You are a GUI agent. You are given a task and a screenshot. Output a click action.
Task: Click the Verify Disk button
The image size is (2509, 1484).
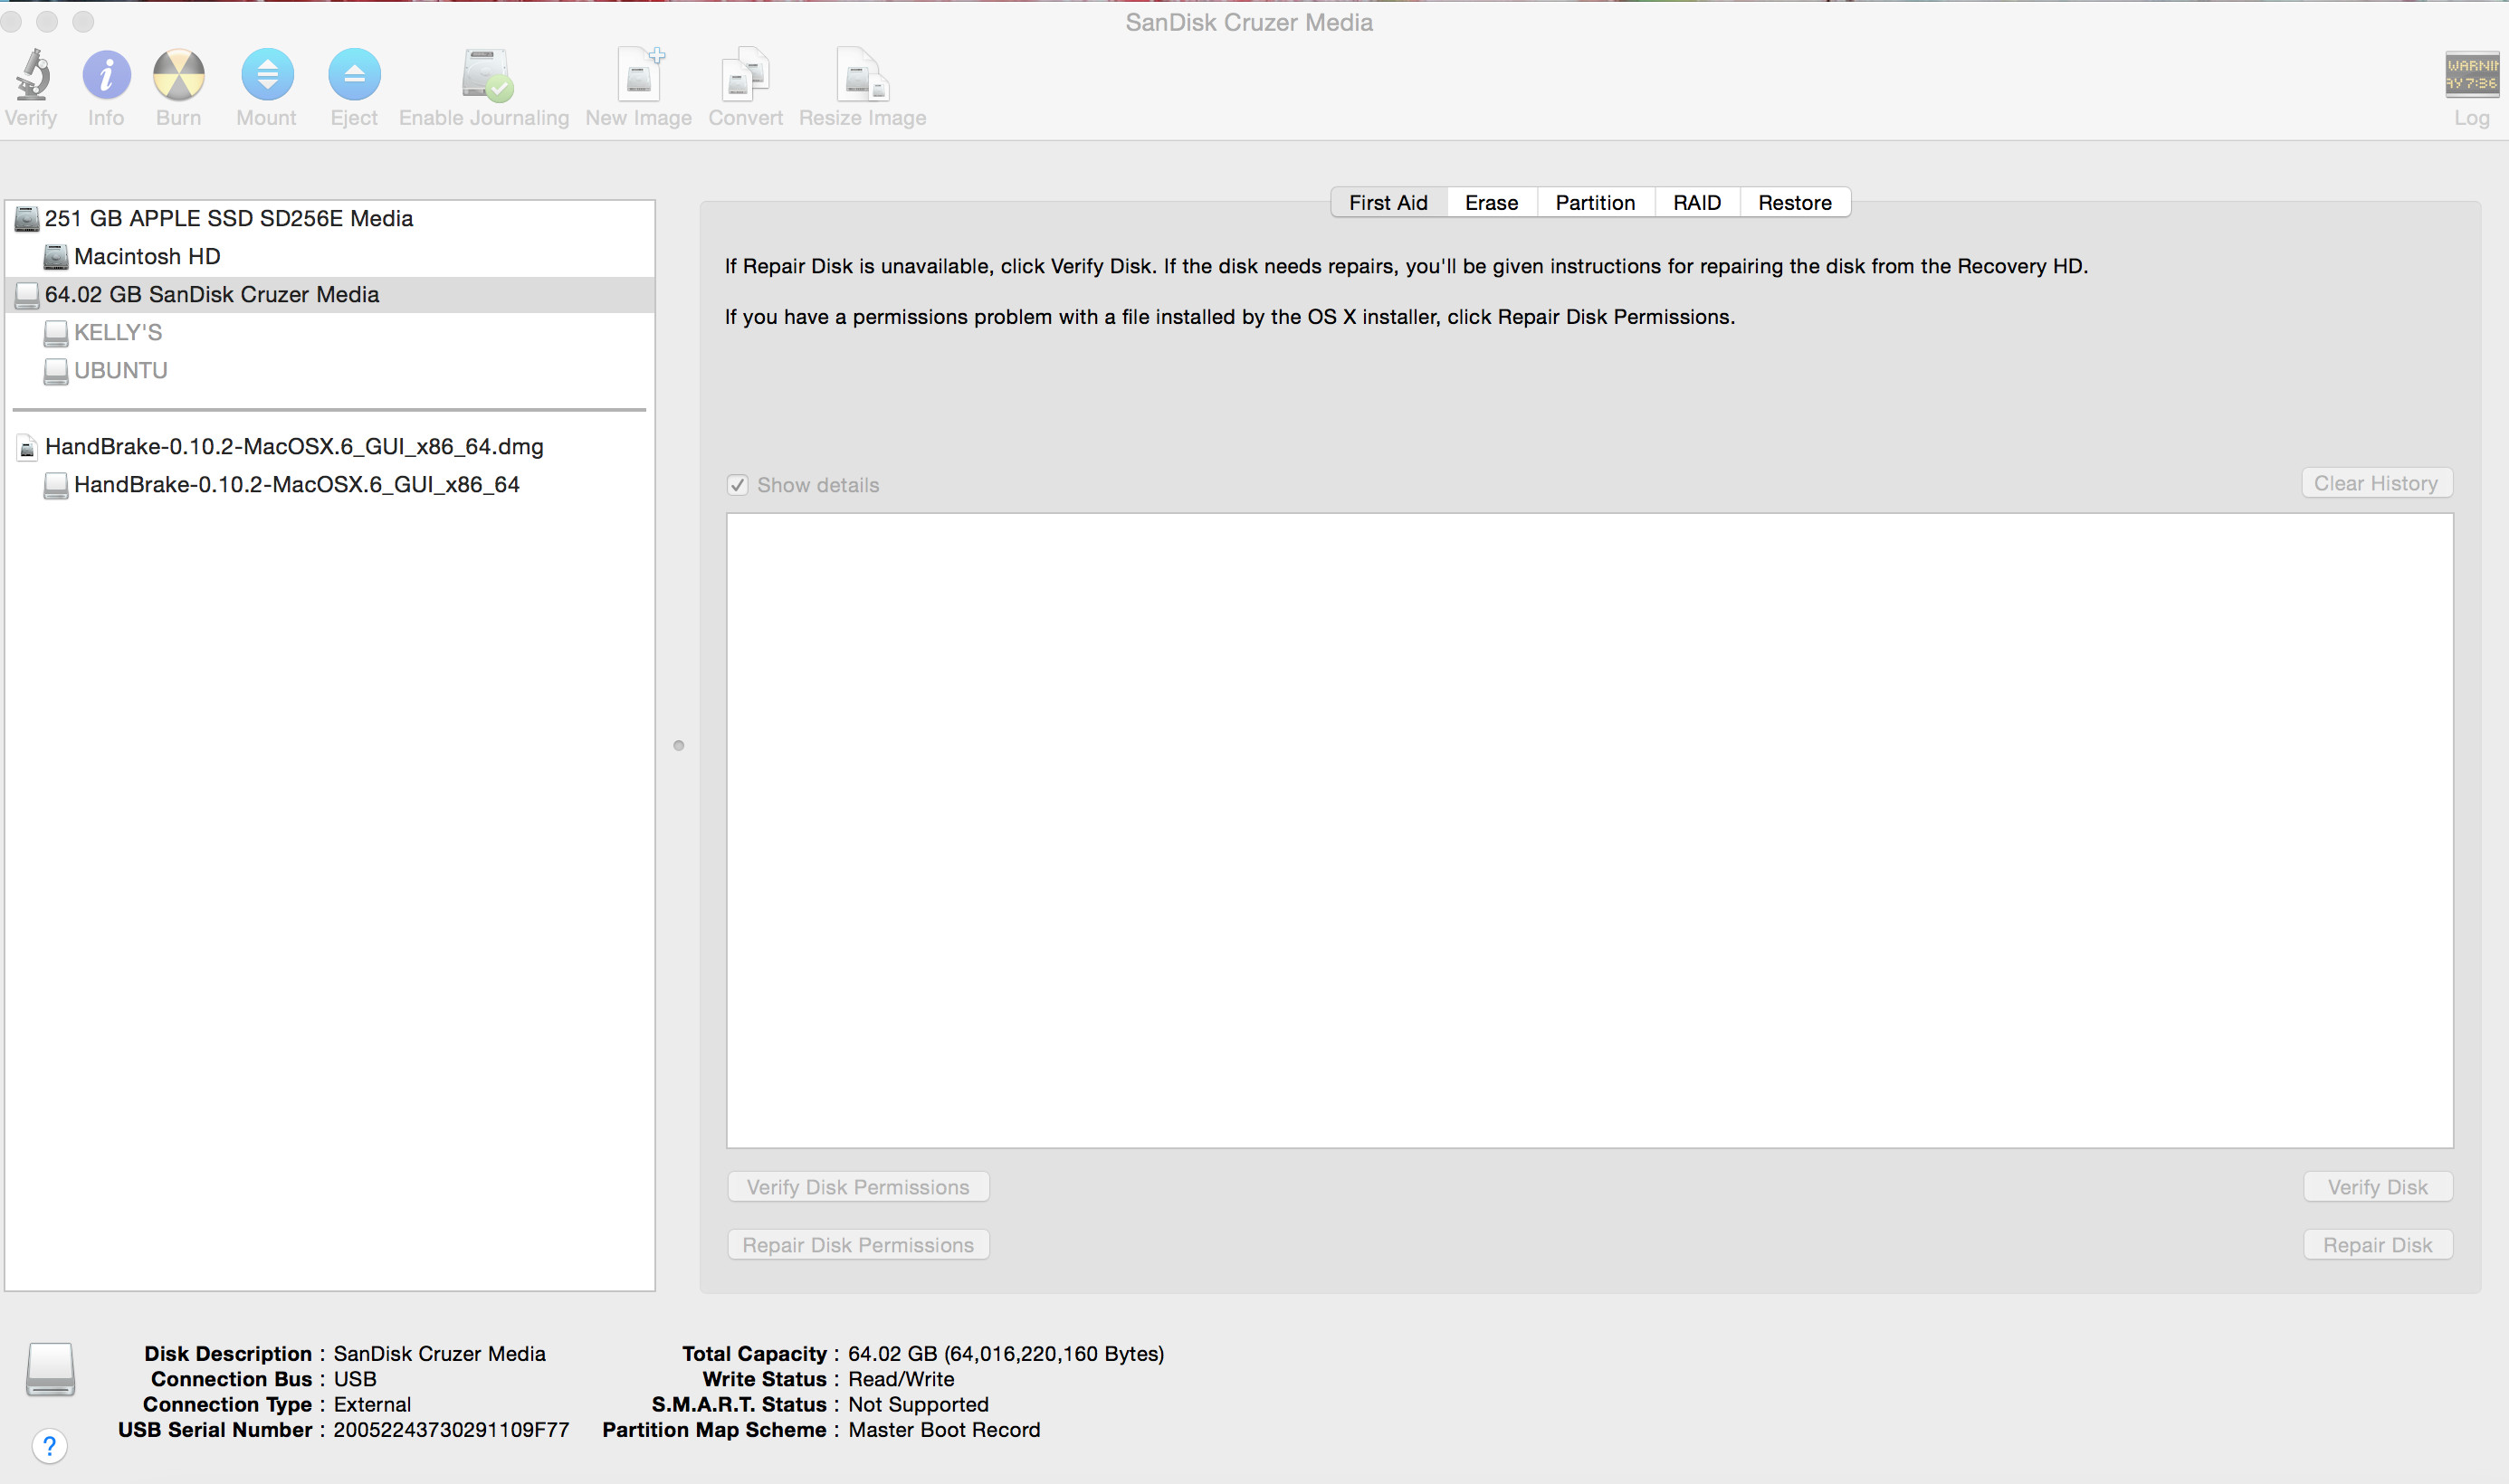coord(2378,1187)
